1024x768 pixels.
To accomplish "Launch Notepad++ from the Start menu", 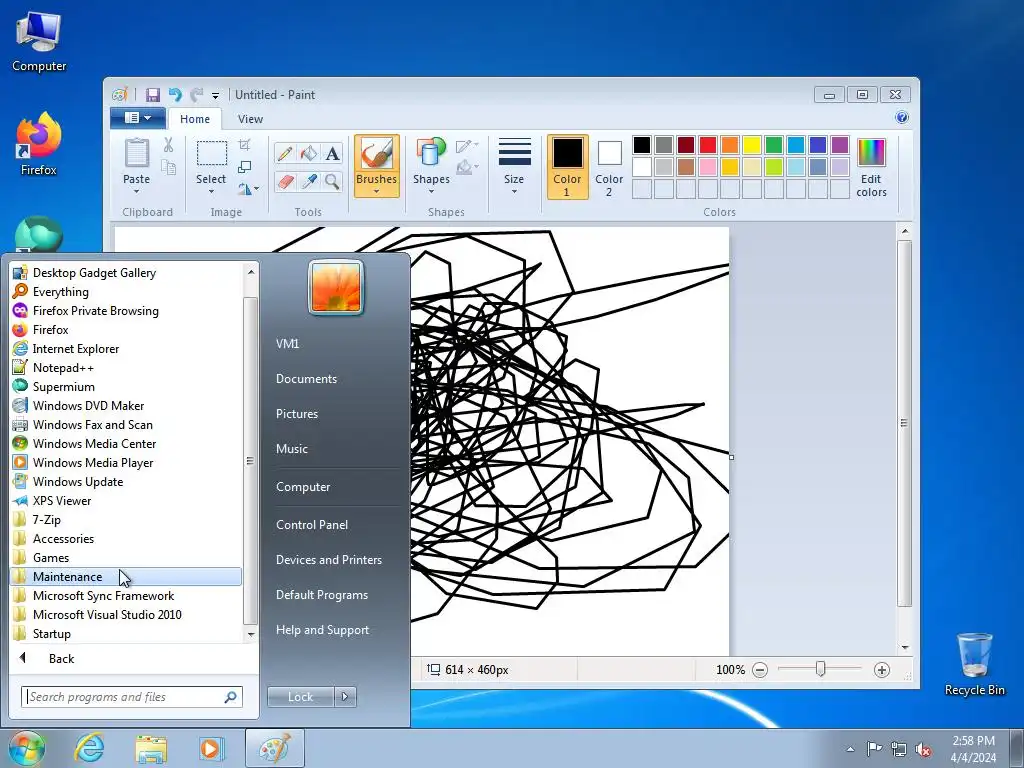I will coord(125,368).
